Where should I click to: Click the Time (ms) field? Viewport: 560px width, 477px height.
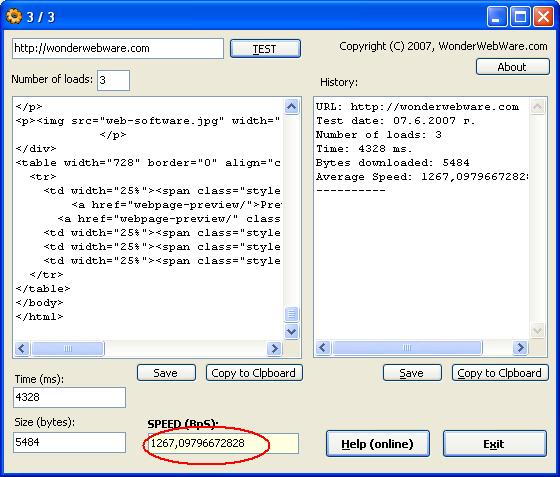(x=69, y=397)
